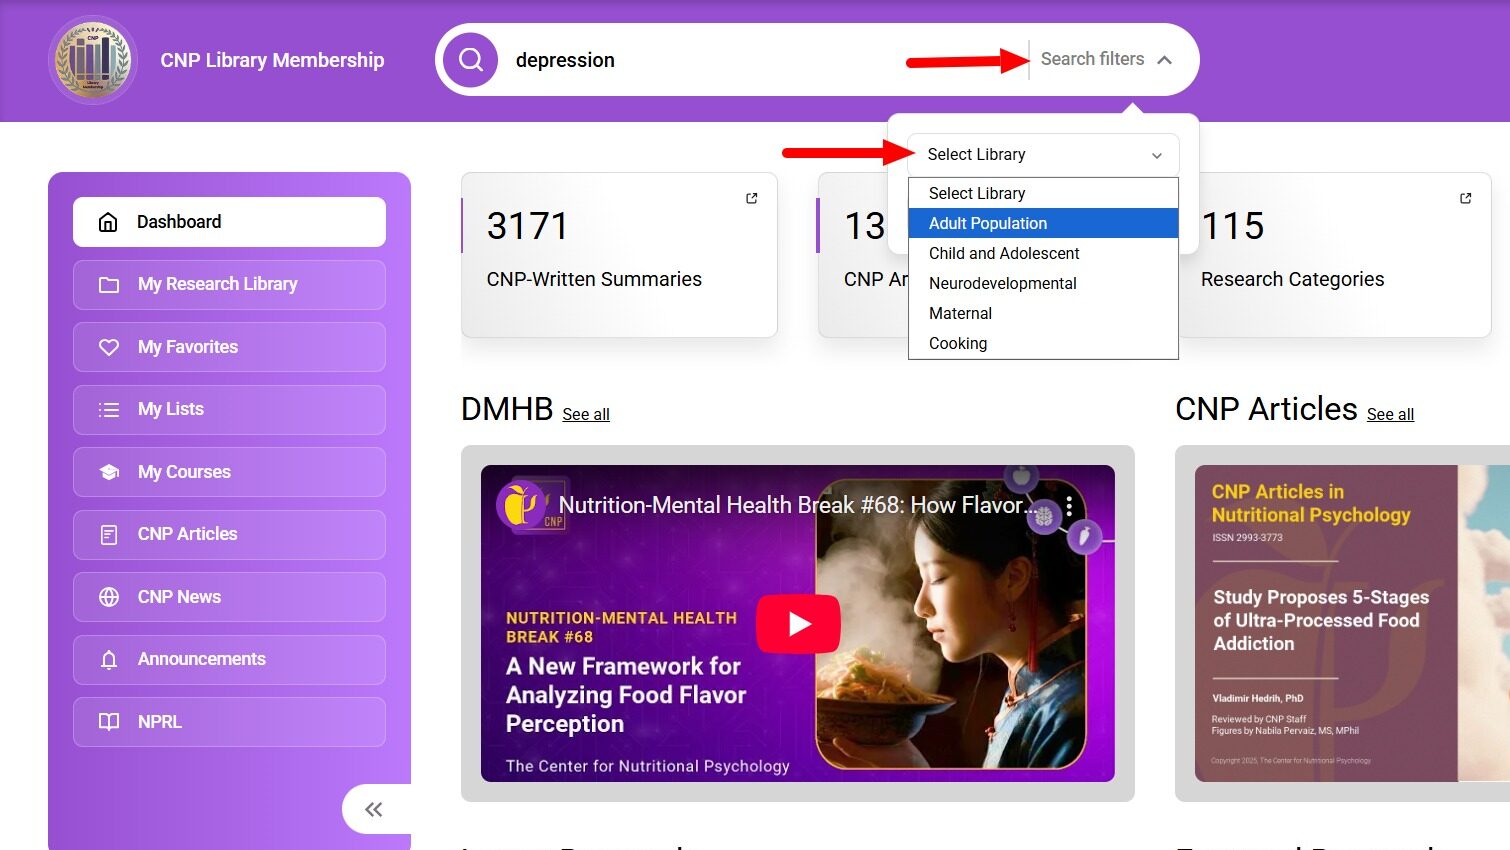Viewport: 1510px width, 850px height.
Task: Play the Nutrition-Mental Health Break video
Action: click(x=798, y=624)
